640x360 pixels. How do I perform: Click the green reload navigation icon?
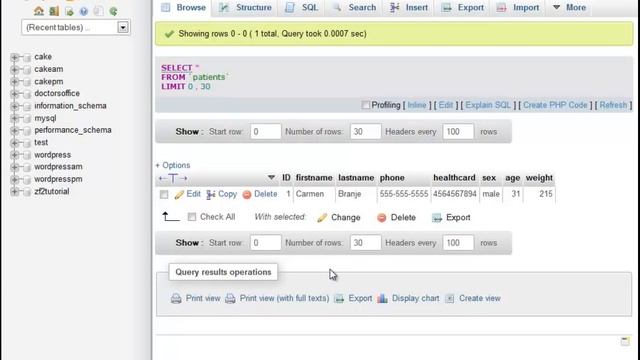click(113, 11)
